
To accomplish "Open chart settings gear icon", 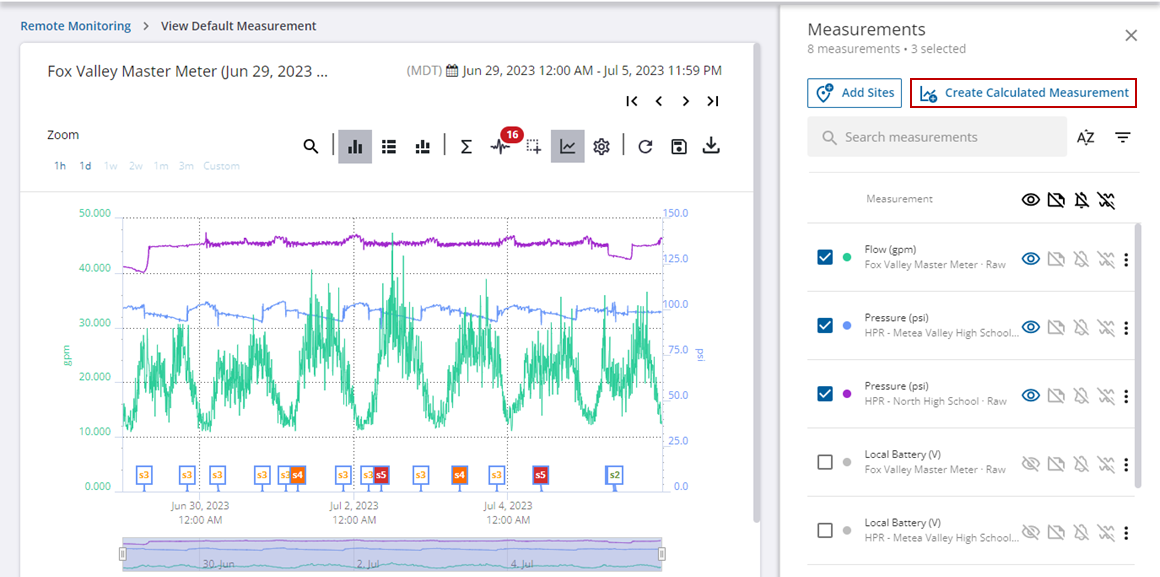I will [601, 147].
